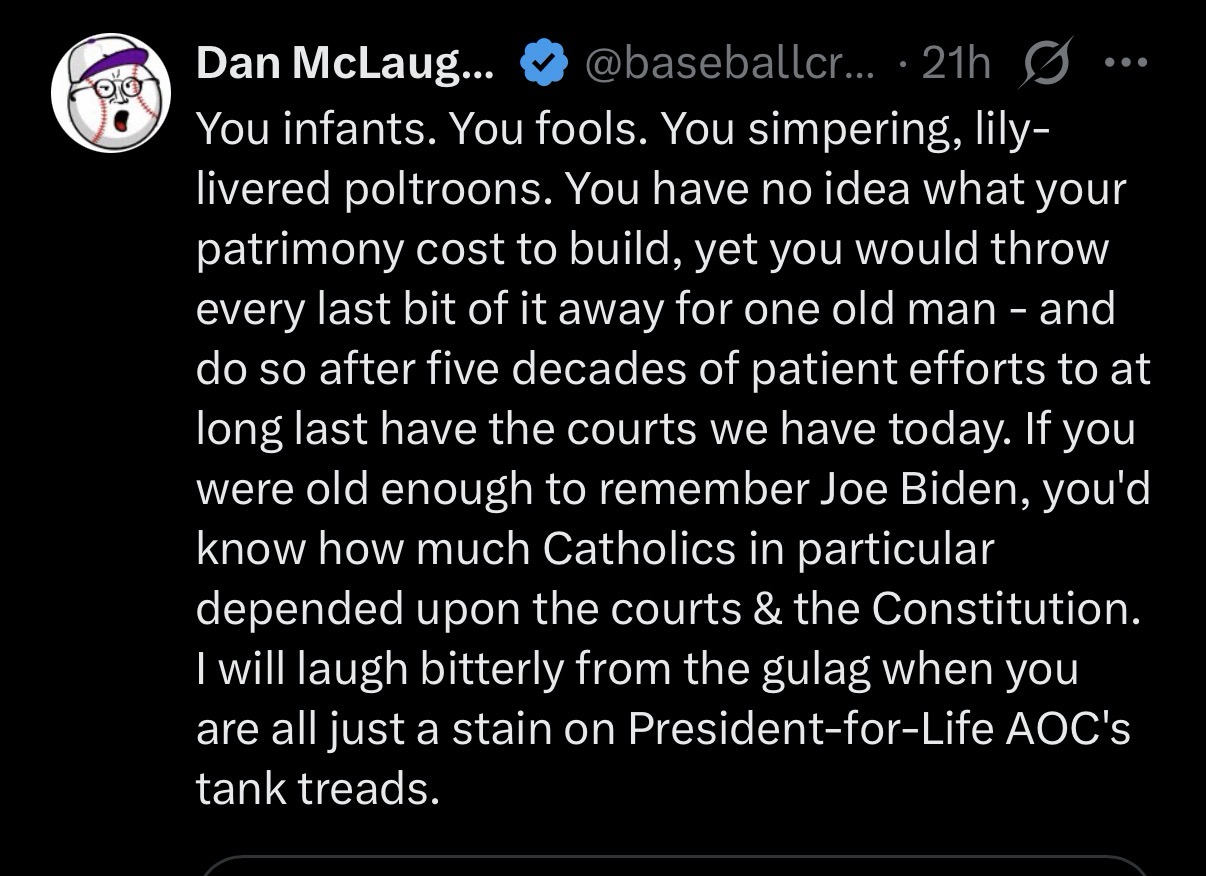Click "tank treads." at tweet's end
Image resolution: width=1206 pixels, height=876 pixels.
tap(318, 790)
